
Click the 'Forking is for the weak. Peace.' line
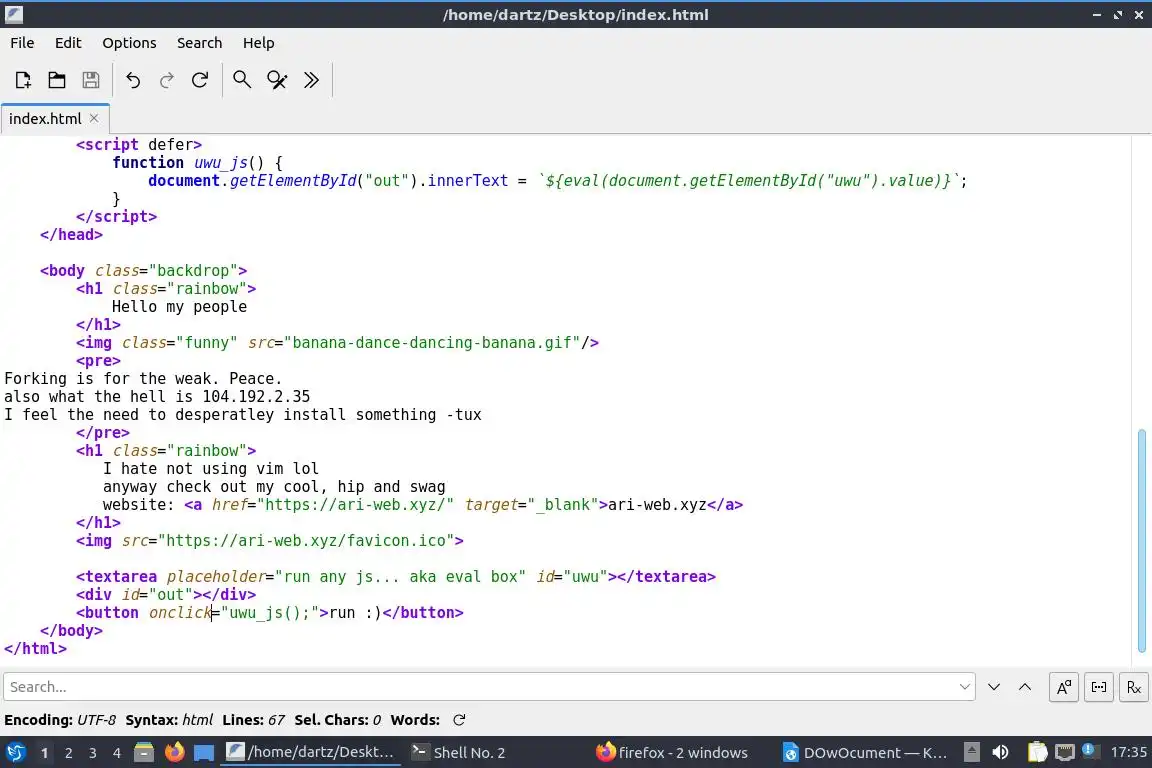[x=143, y=378]
